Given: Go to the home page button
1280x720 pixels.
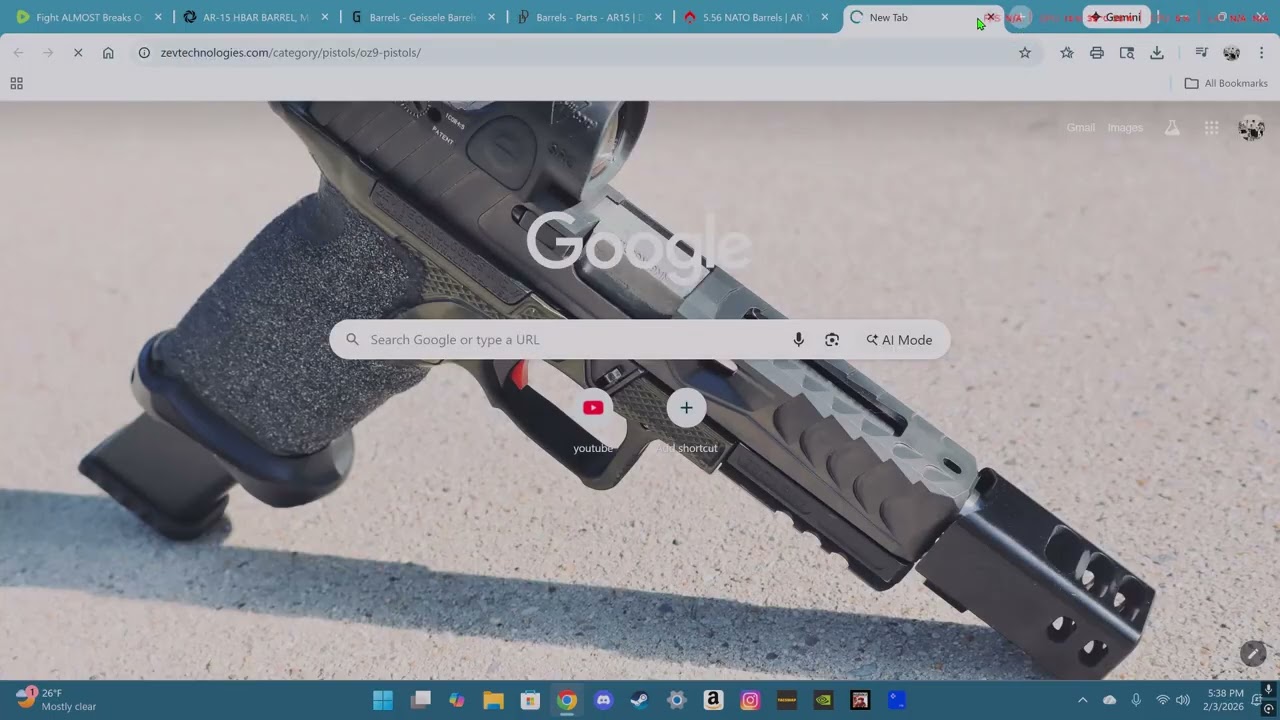Looking at the screenshot, I should 108,53.
